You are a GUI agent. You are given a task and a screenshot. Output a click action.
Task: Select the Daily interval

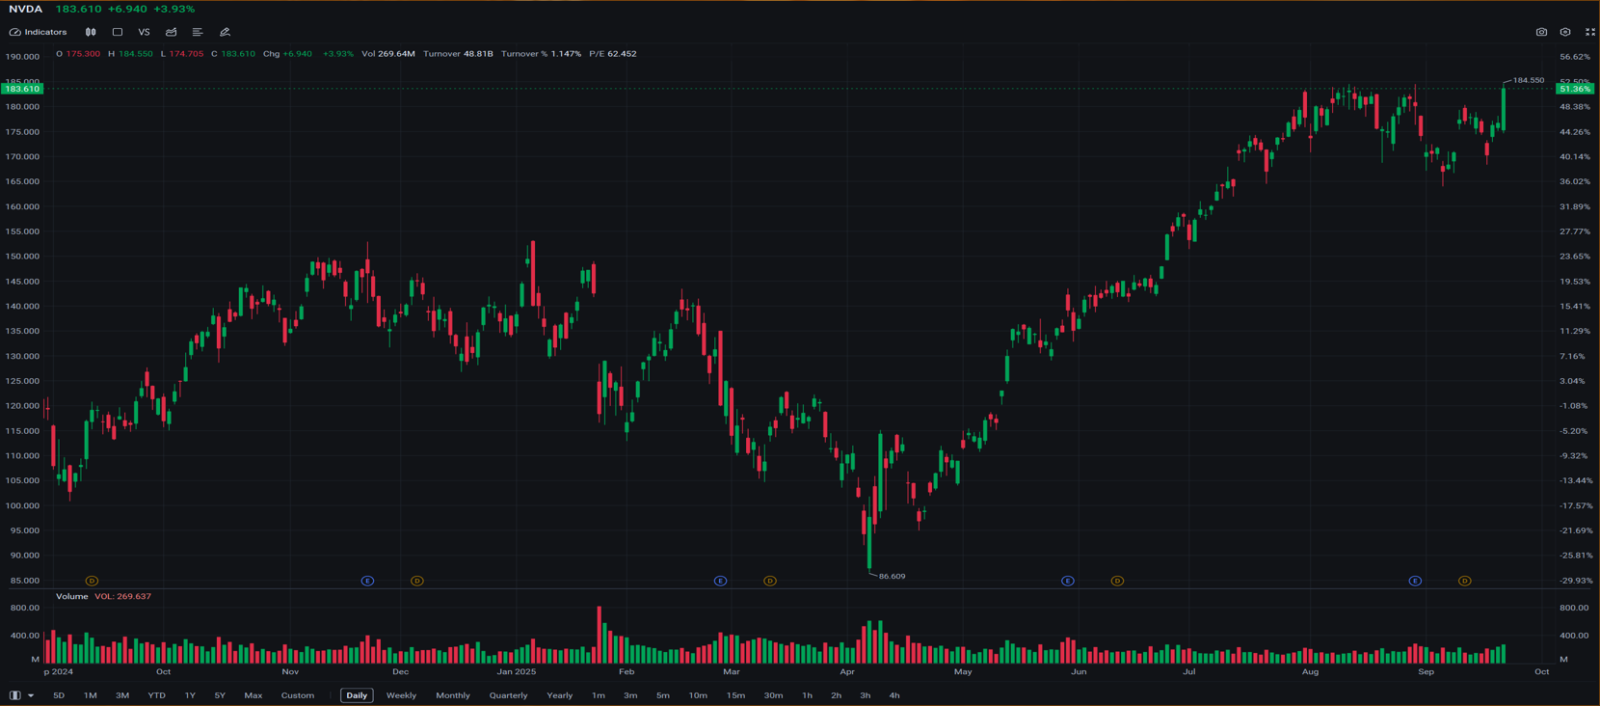(x=357, y=695)
